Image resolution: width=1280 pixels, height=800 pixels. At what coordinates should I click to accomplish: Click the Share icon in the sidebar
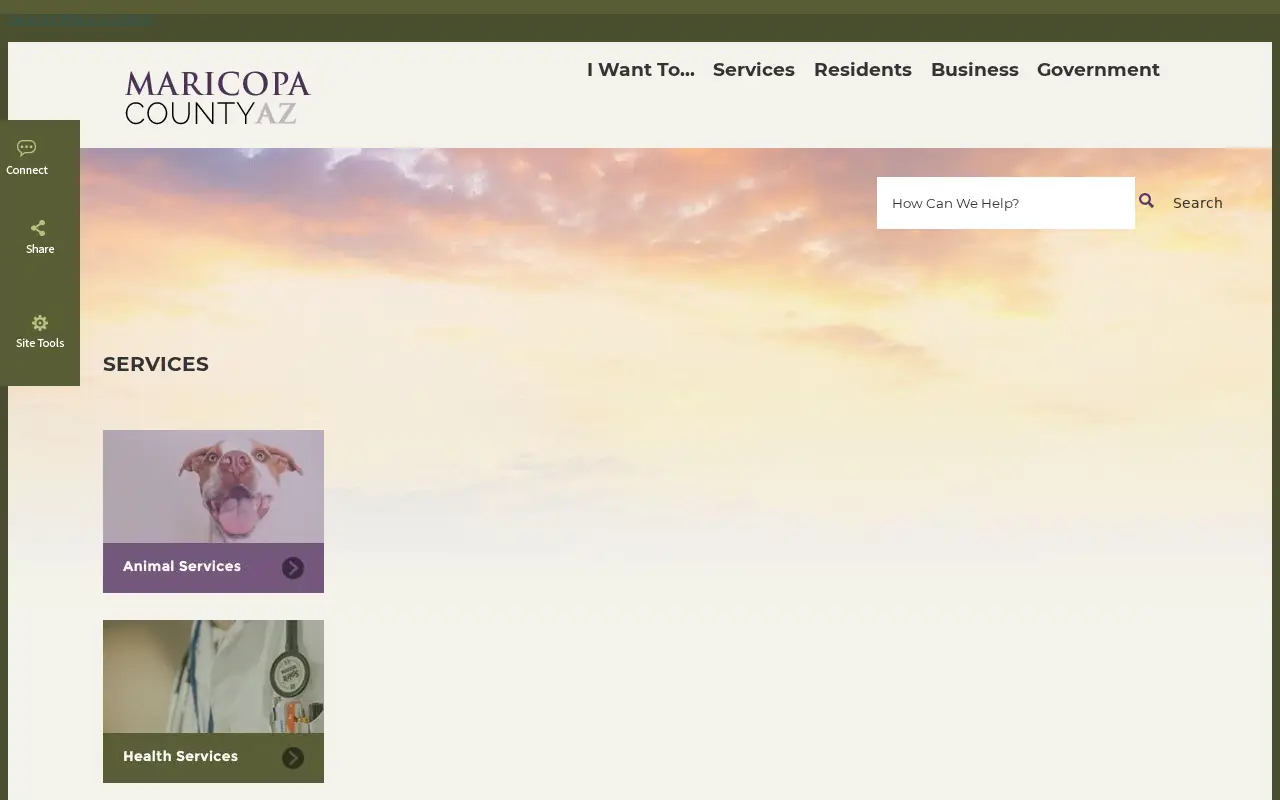click(38, 228)
